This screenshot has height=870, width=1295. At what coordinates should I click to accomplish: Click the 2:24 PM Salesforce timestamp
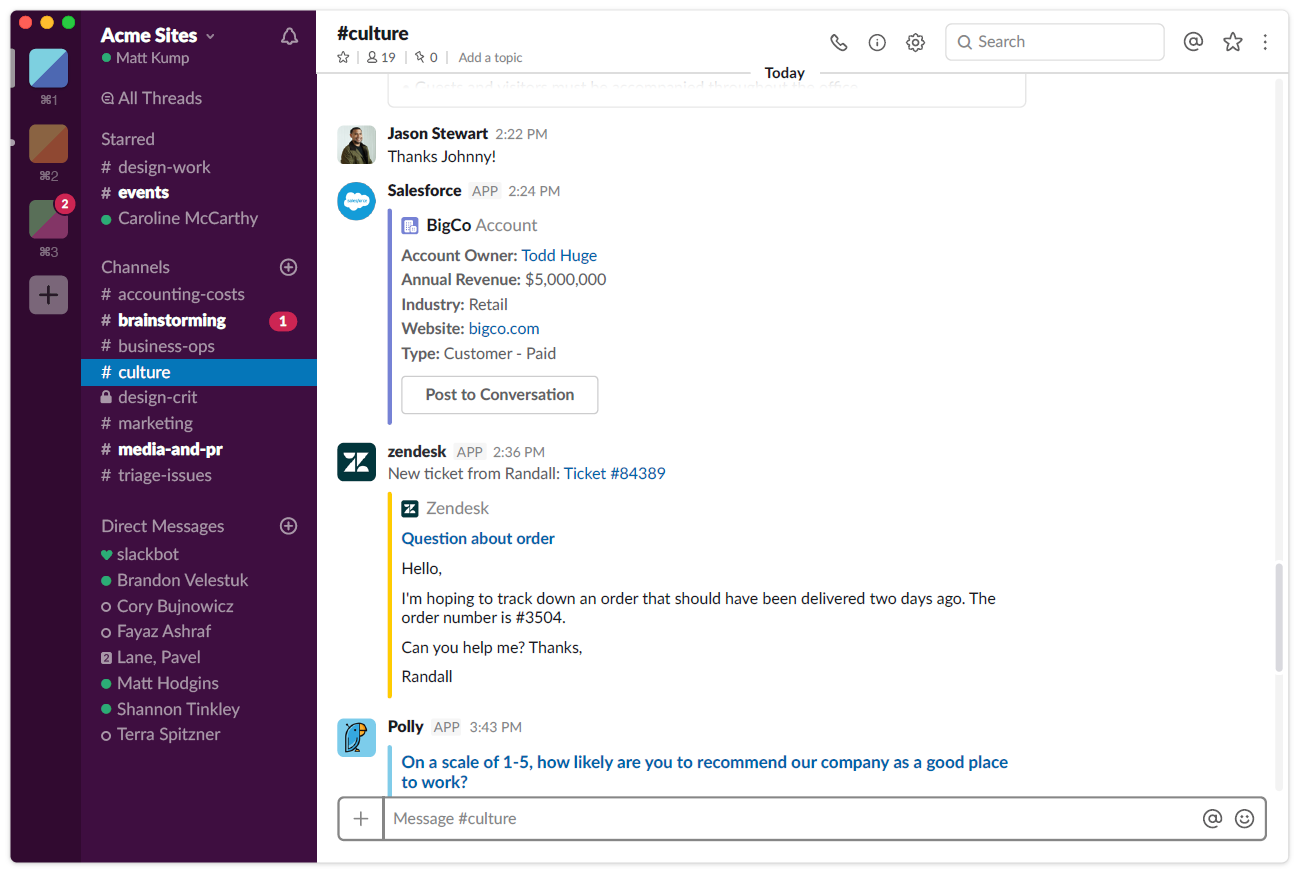[x=534, y=191]
